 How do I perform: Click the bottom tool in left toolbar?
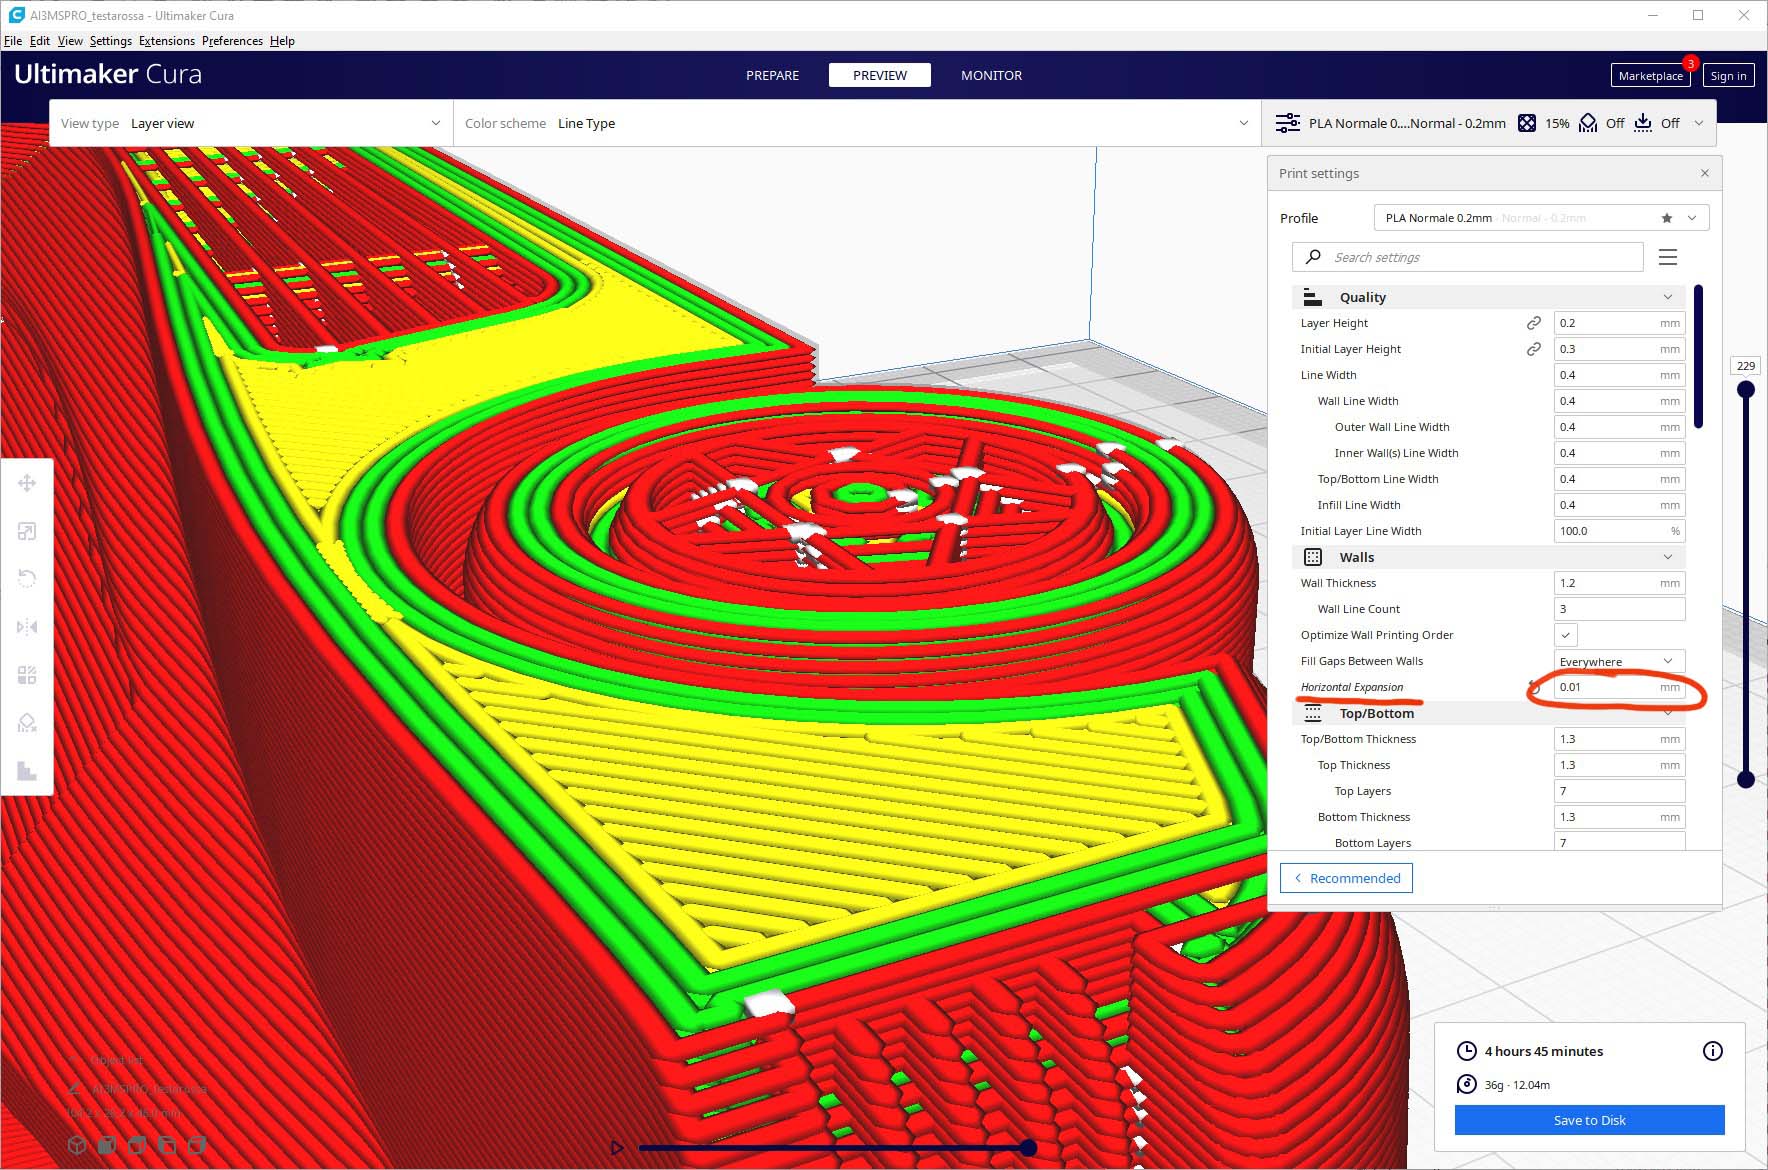pos(27,771)
